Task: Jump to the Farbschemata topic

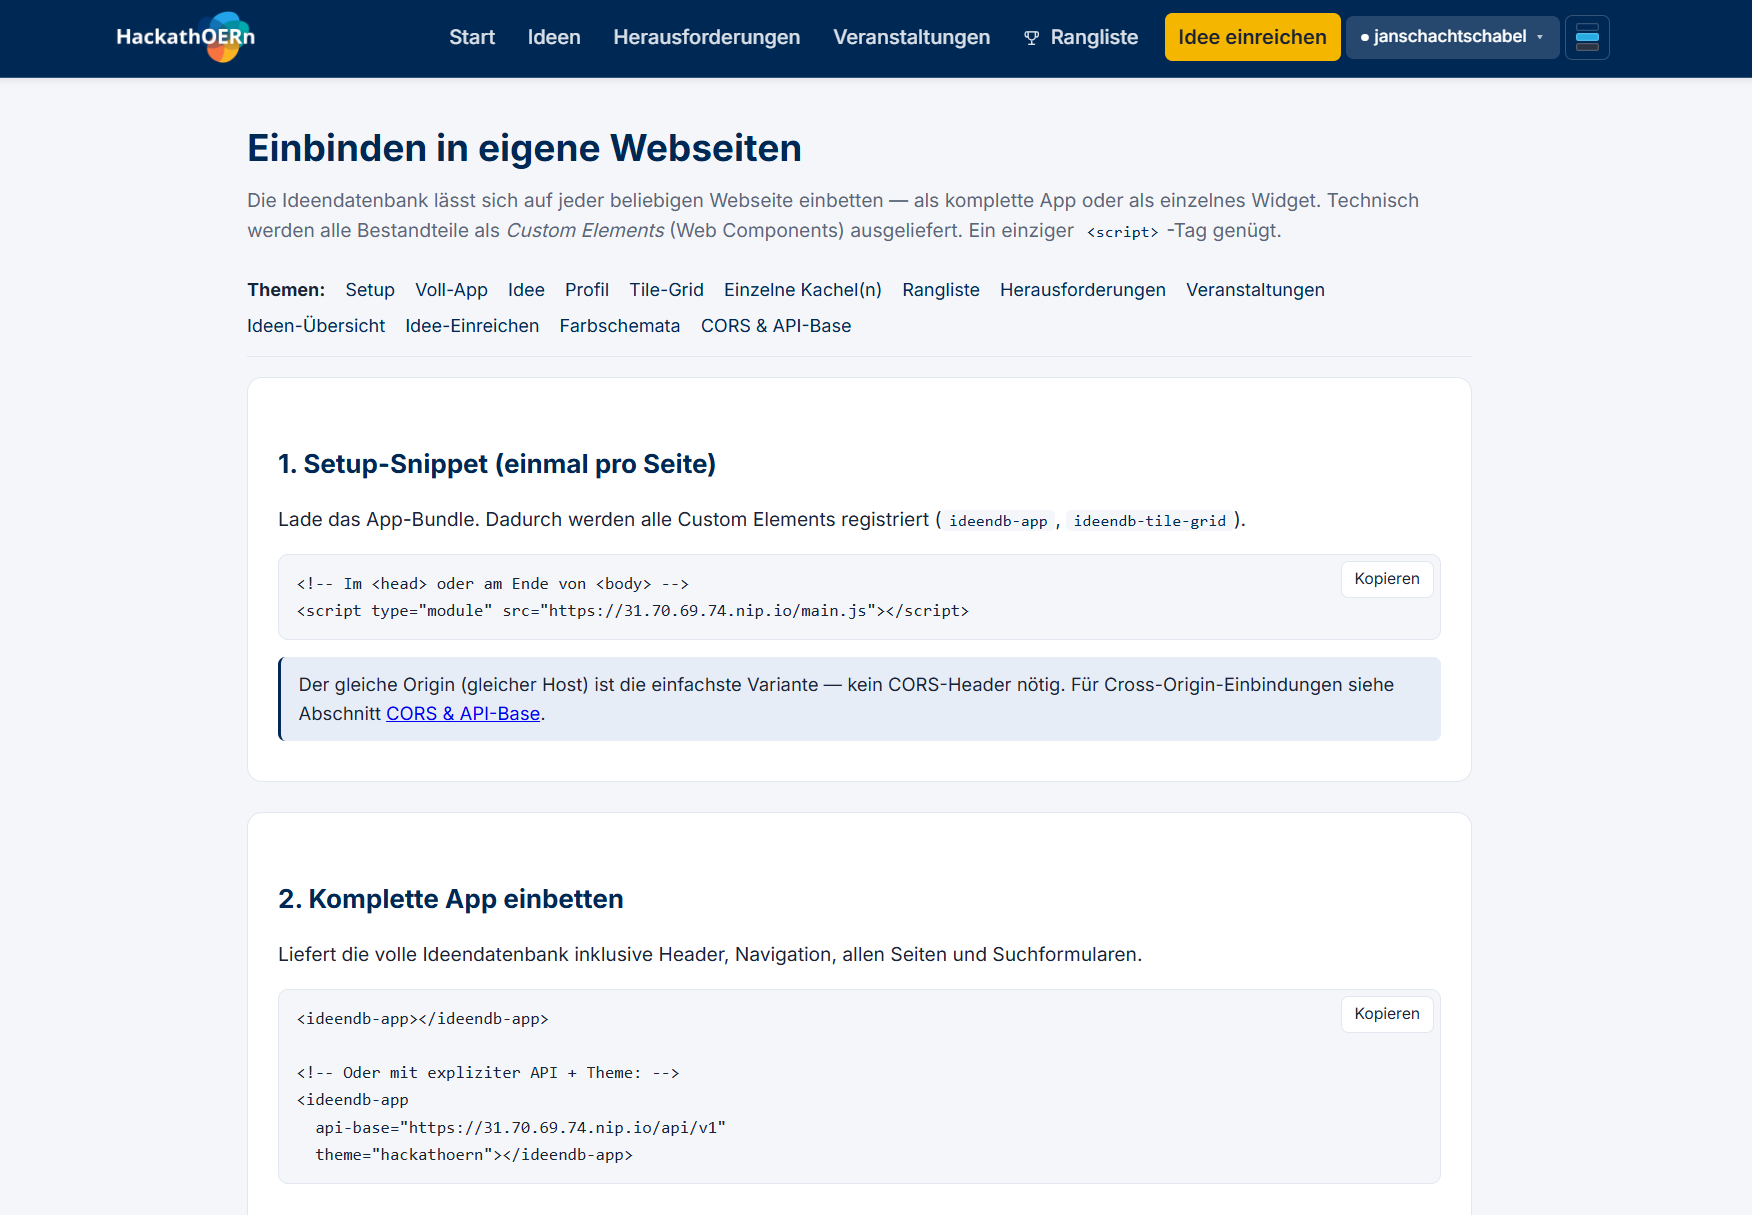Action: tap(620, 326)
